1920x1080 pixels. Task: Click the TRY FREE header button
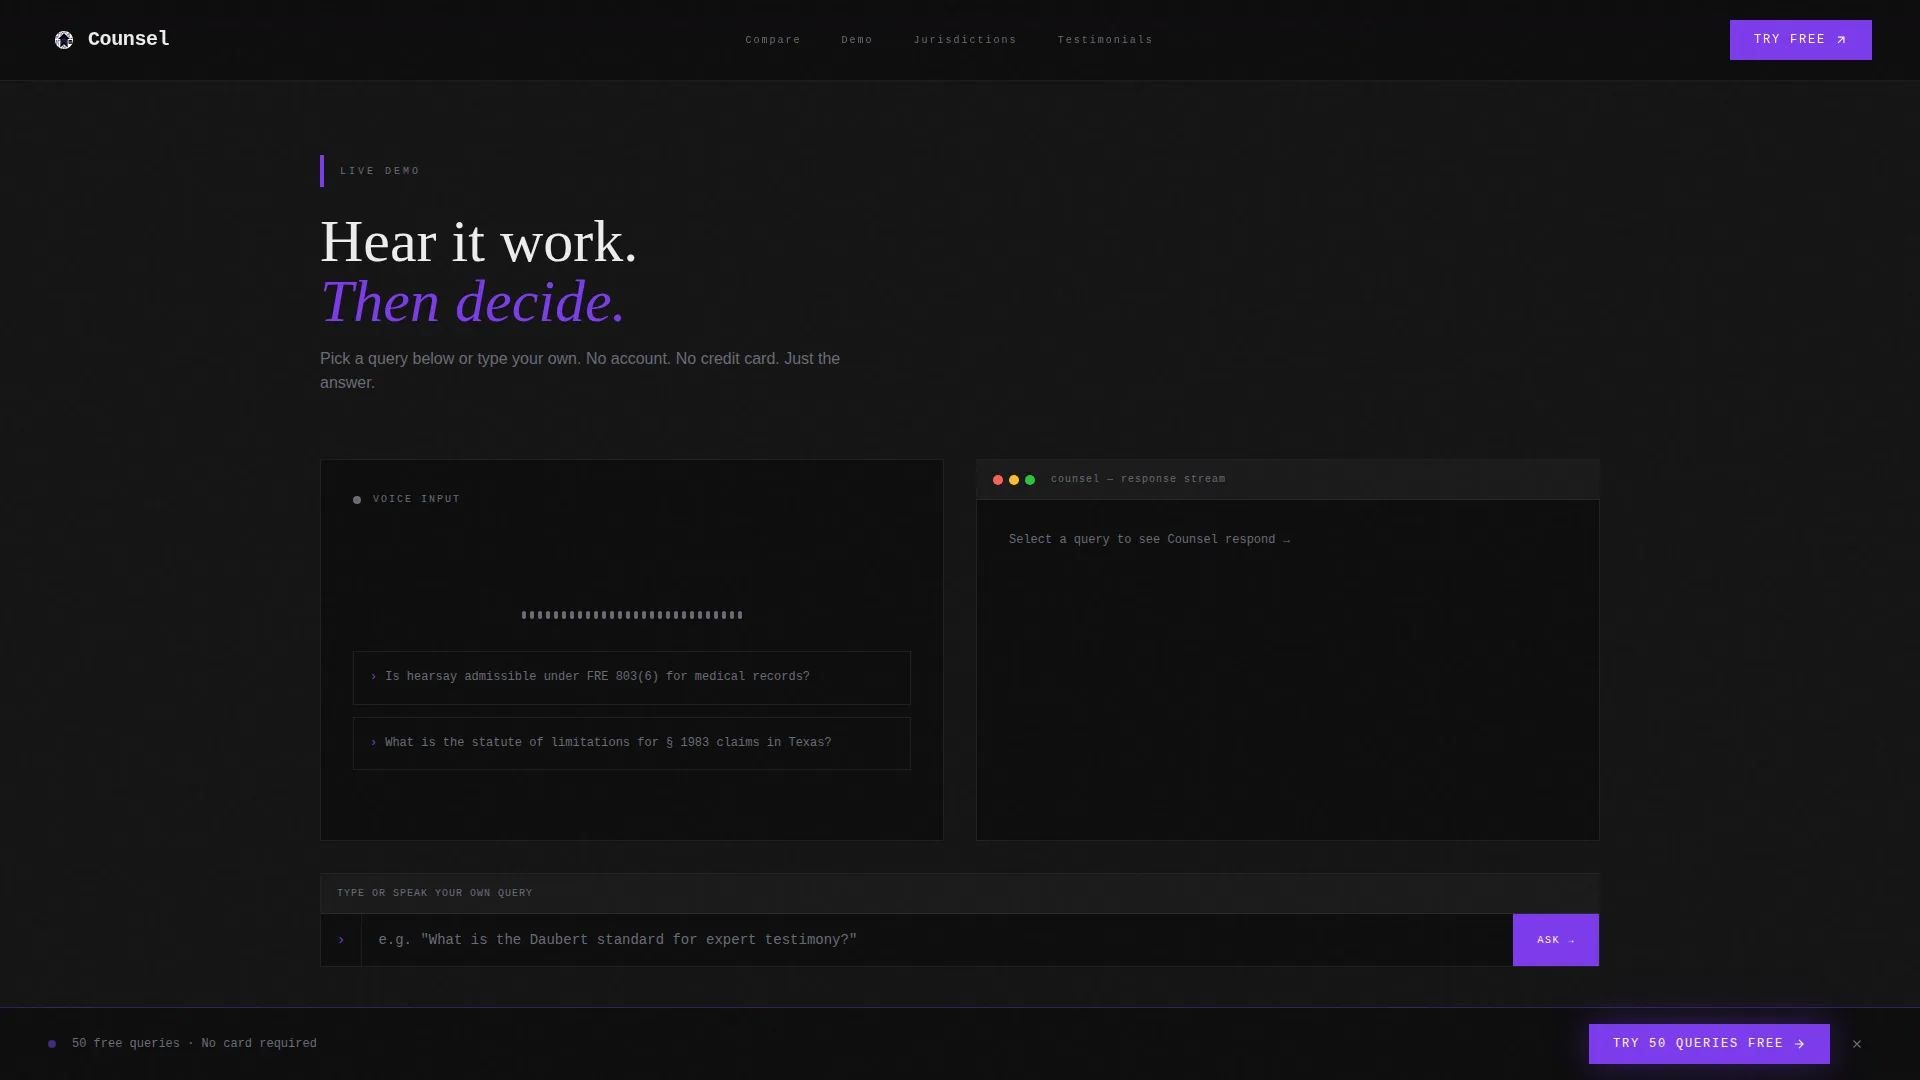pos(1801,40)
